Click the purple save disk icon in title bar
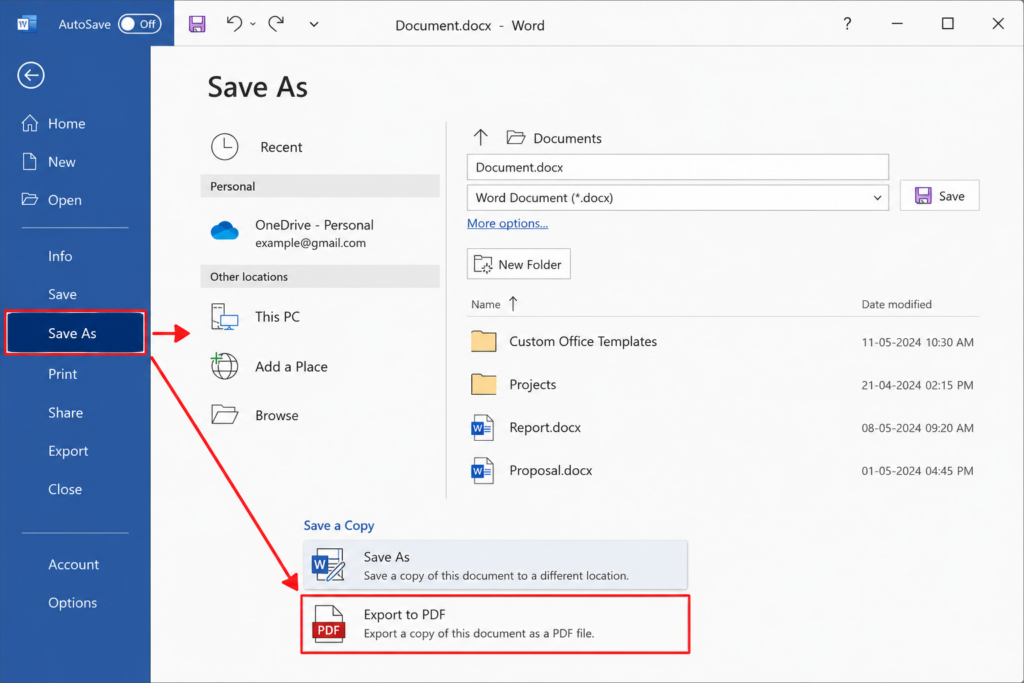Screen dimensions: 1024x683 197,24
